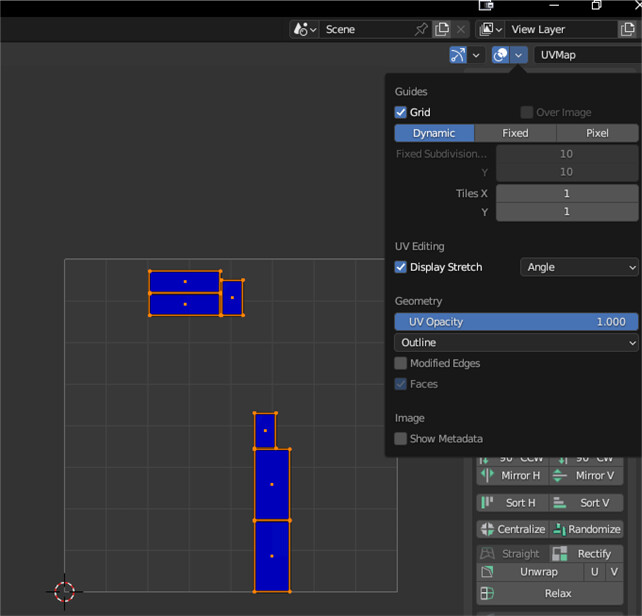642x616 pixels.
Task: Toggle the Over Image checkbox
Action: (x=527, y=112)
